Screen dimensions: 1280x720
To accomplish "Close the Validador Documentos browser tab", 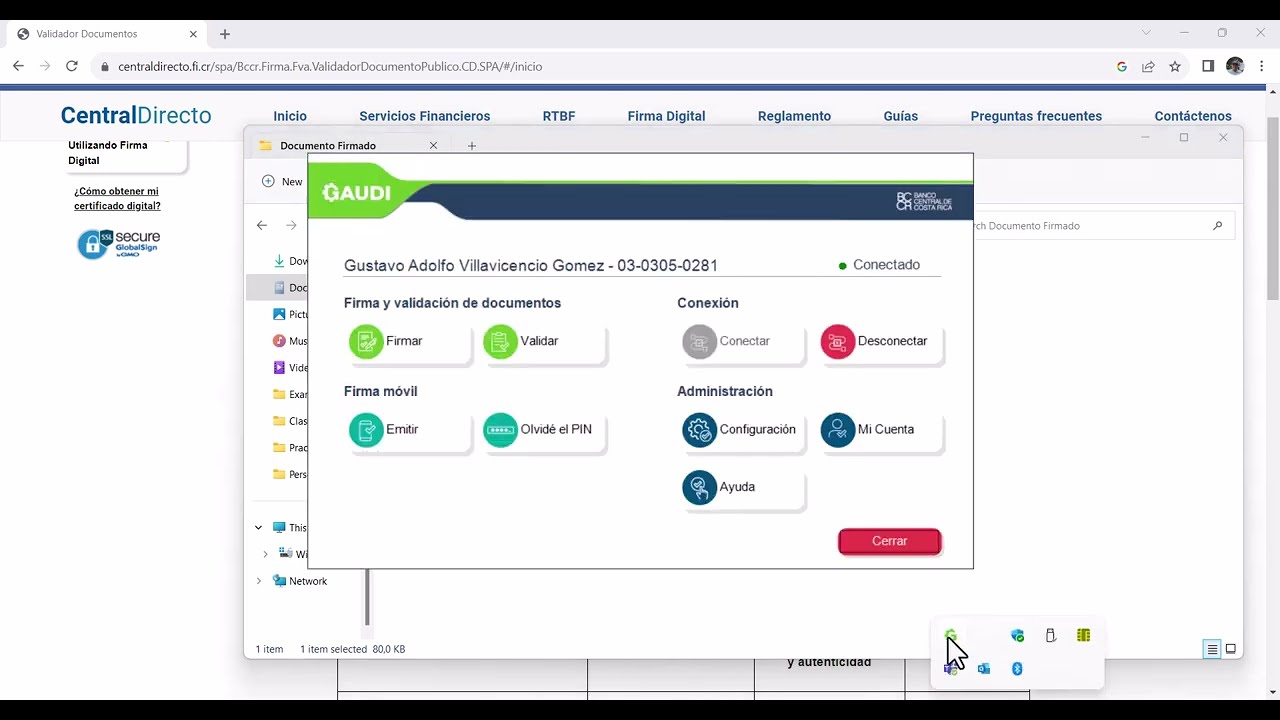I will click(193, 34).
